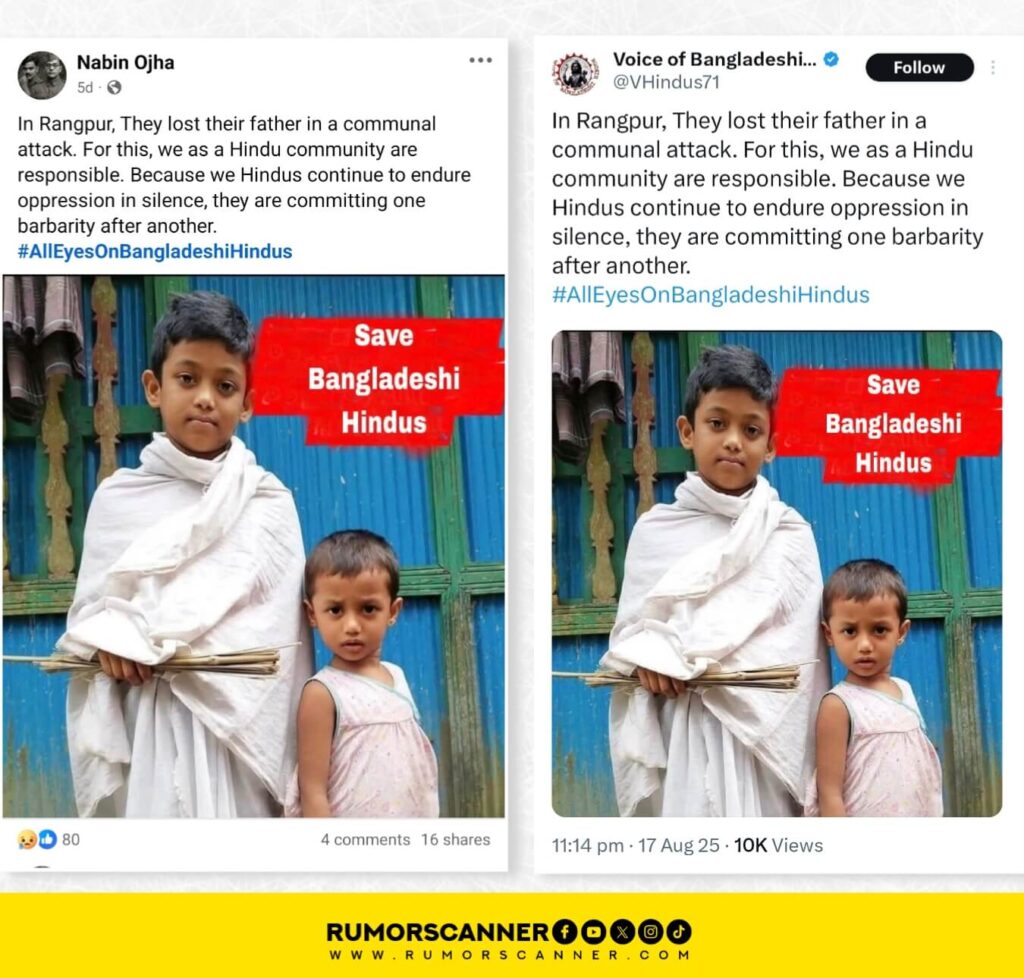Open Rumor Scanner's Instagram icon

[650, 932]
